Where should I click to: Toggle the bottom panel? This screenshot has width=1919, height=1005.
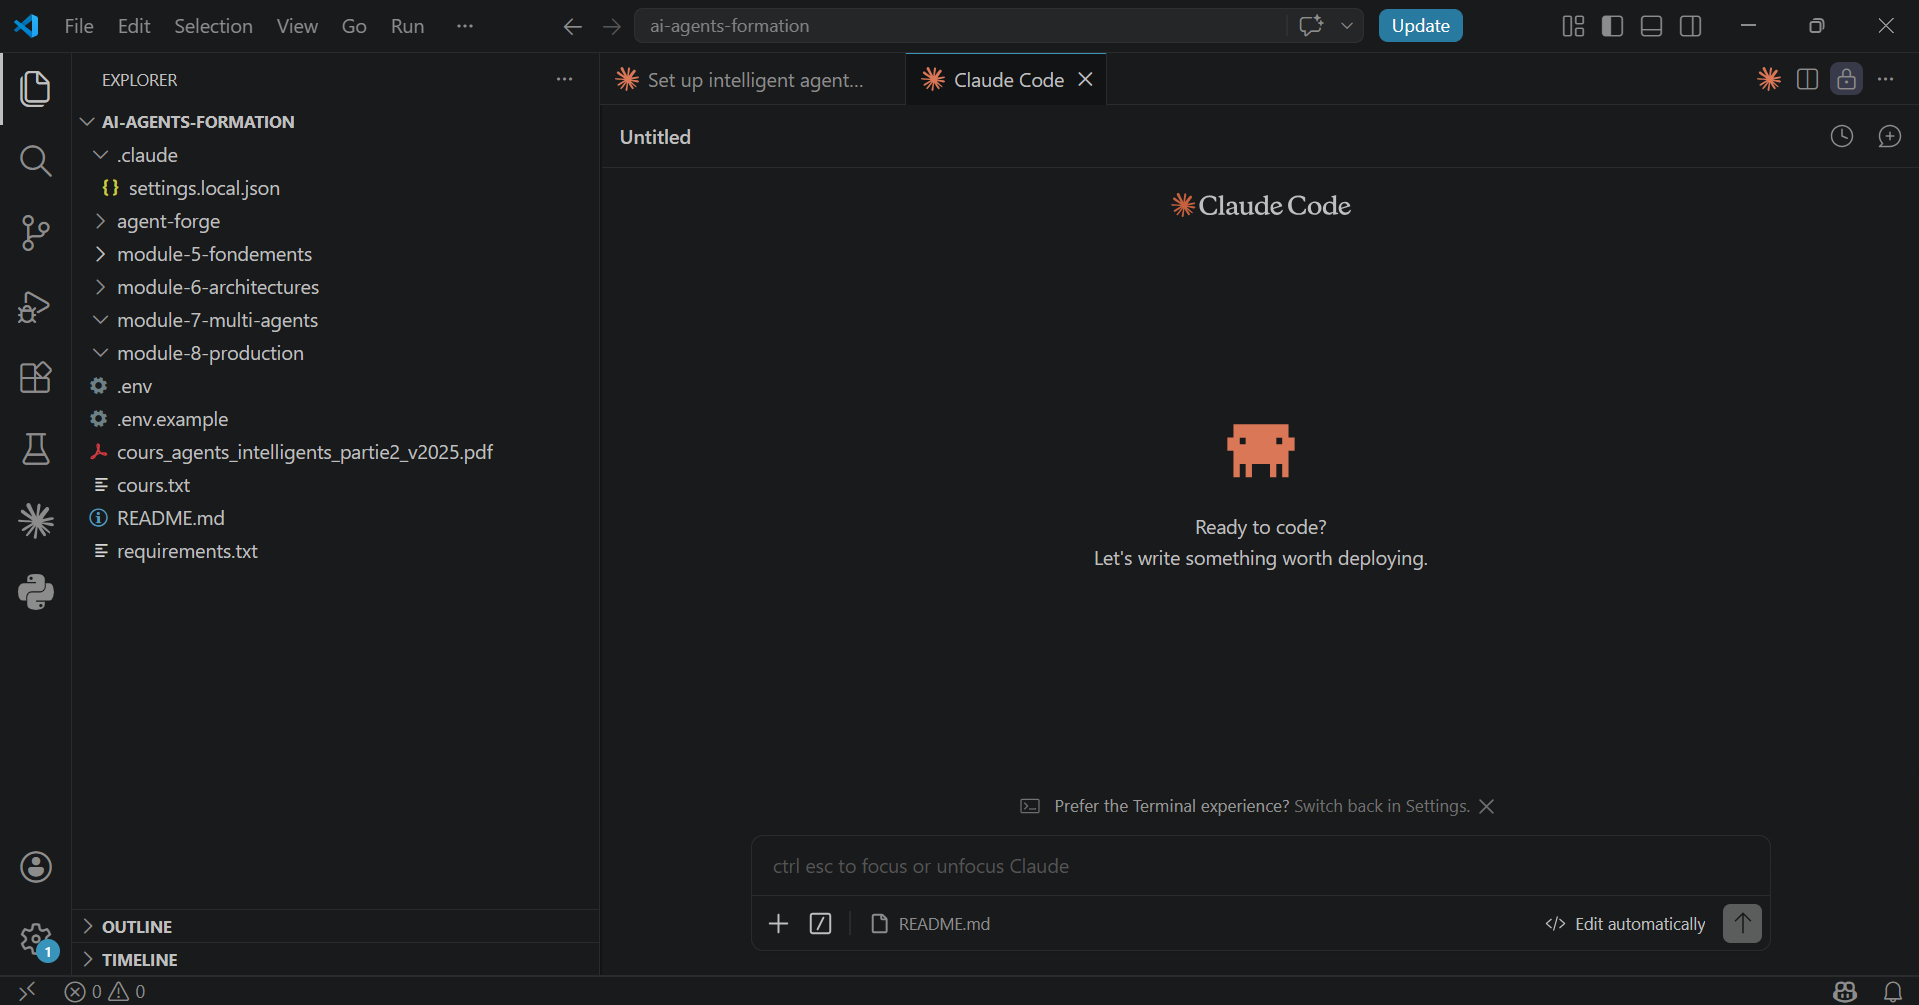pyautogui.click(x=1652, y=26)
